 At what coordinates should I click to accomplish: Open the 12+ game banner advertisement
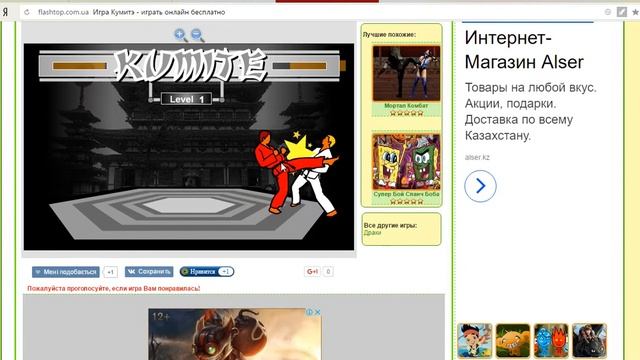[x=235, y=334]
